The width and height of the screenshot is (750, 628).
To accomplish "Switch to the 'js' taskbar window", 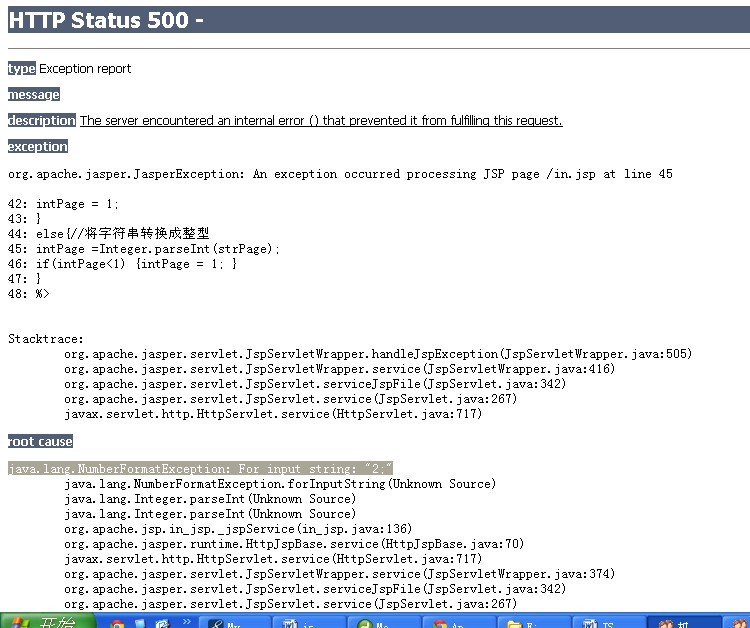I will pyautogui.click(x=308, y=623).
